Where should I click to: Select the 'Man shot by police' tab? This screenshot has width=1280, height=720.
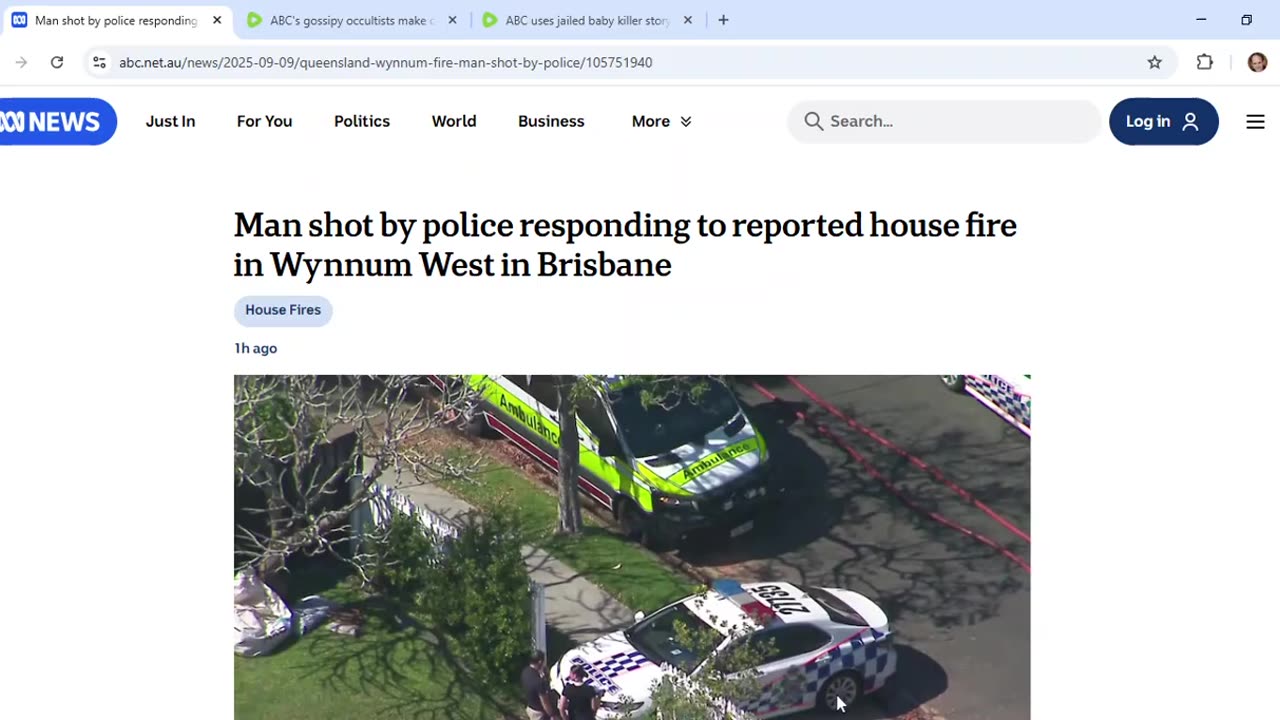click(117, 20)
